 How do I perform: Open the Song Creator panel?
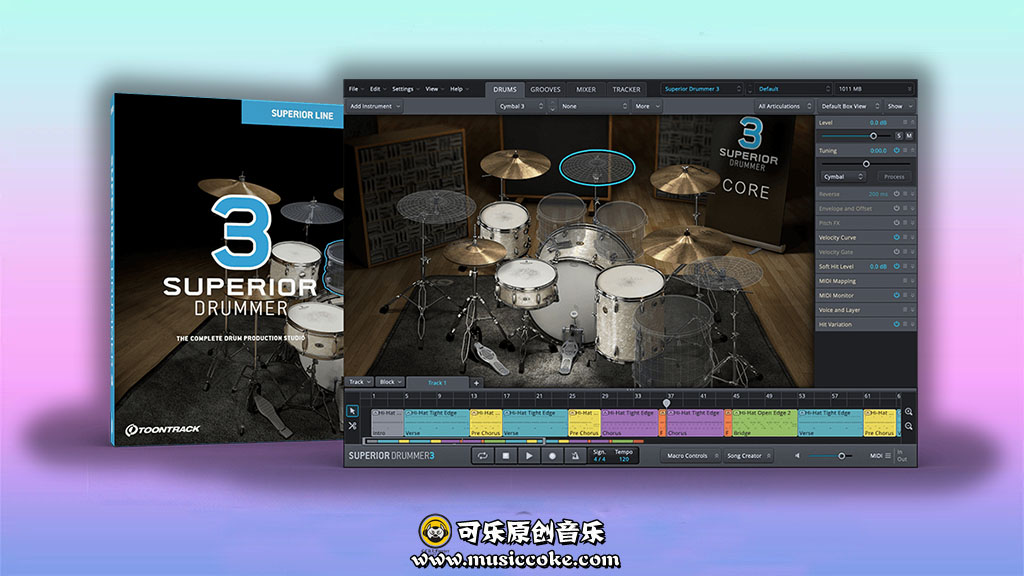pyautogui.click(x=748, y=456)
